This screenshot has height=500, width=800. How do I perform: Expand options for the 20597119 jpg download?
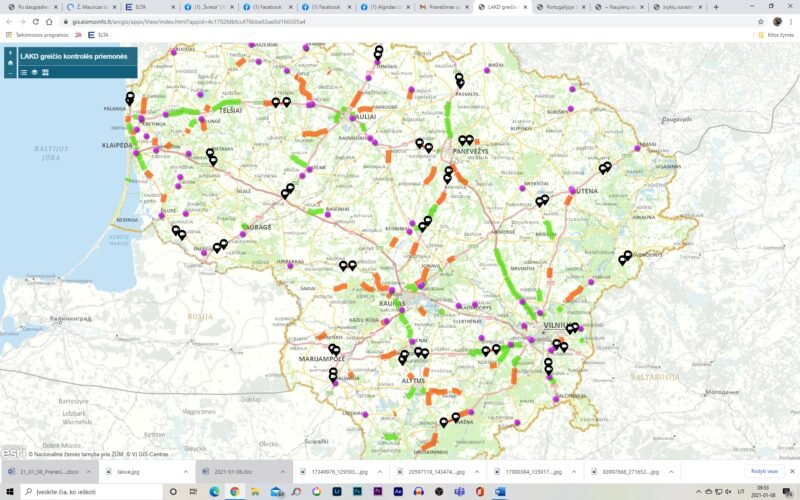pos(477,472)
